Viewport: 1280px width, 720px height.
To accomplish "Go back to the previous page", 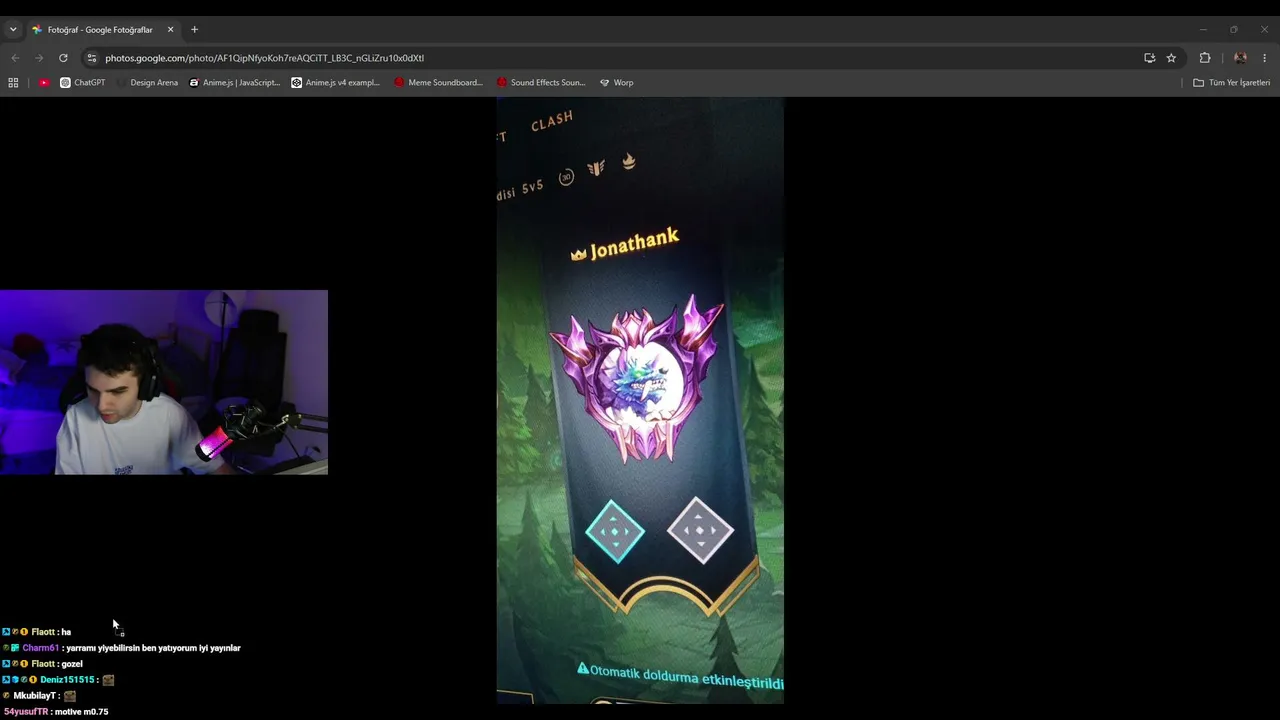I will (15, 58).
